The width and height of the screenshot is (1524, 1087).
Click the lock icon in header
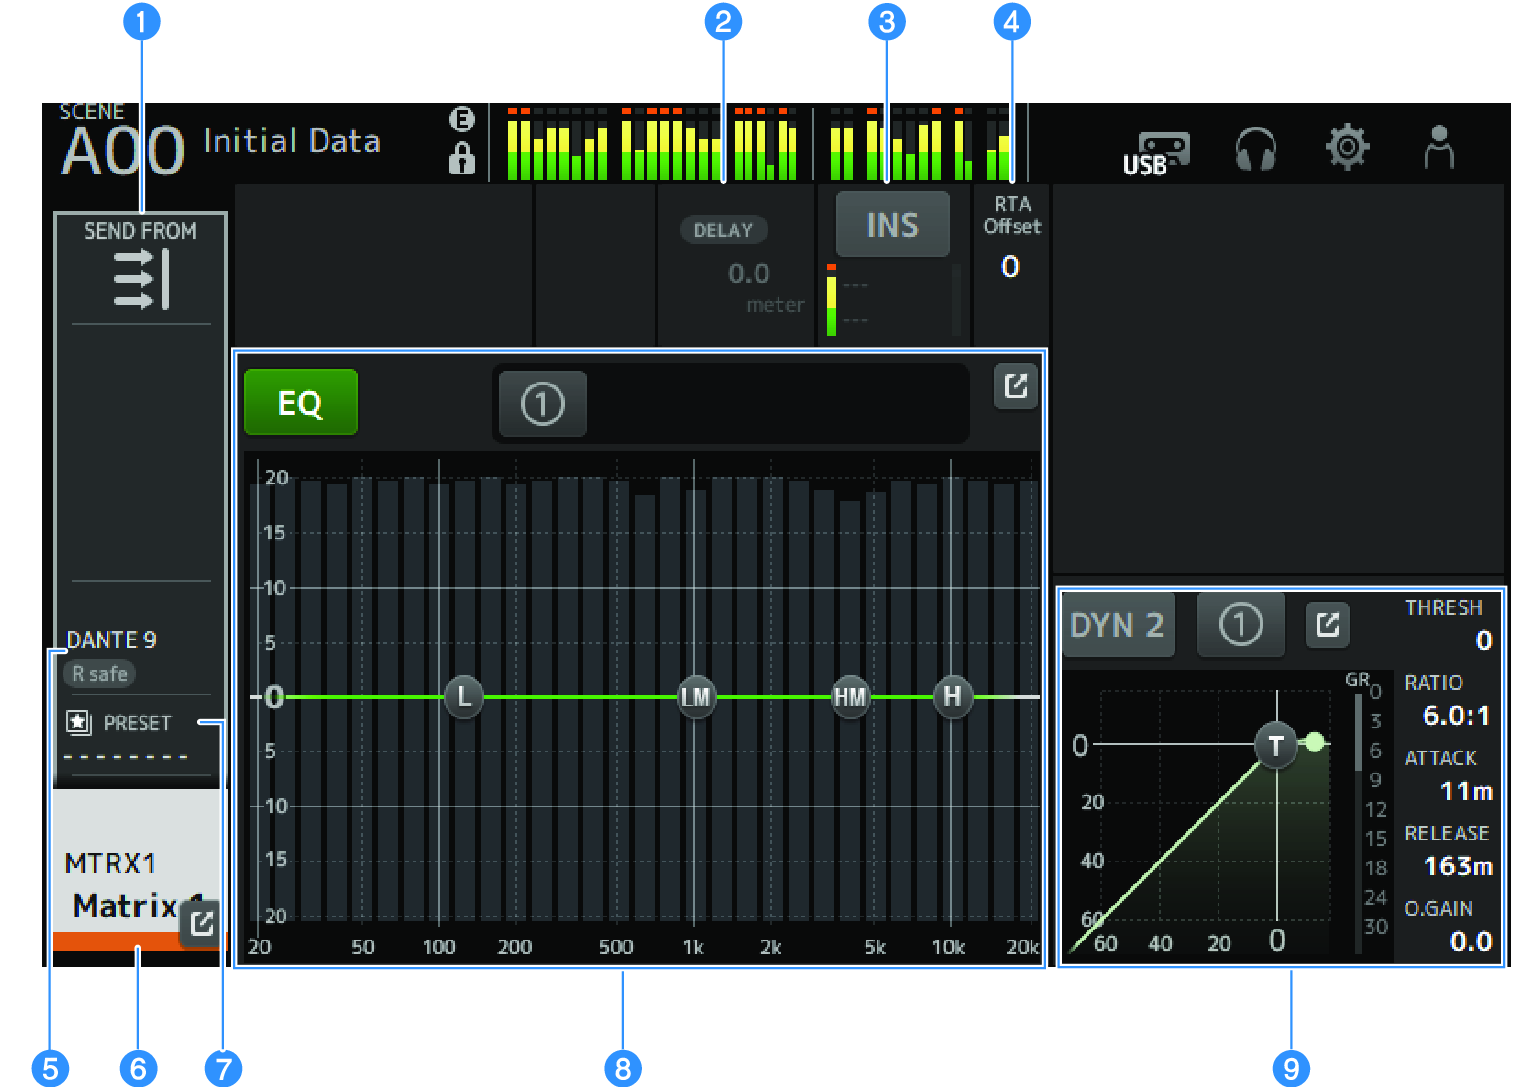coord(461,158)
